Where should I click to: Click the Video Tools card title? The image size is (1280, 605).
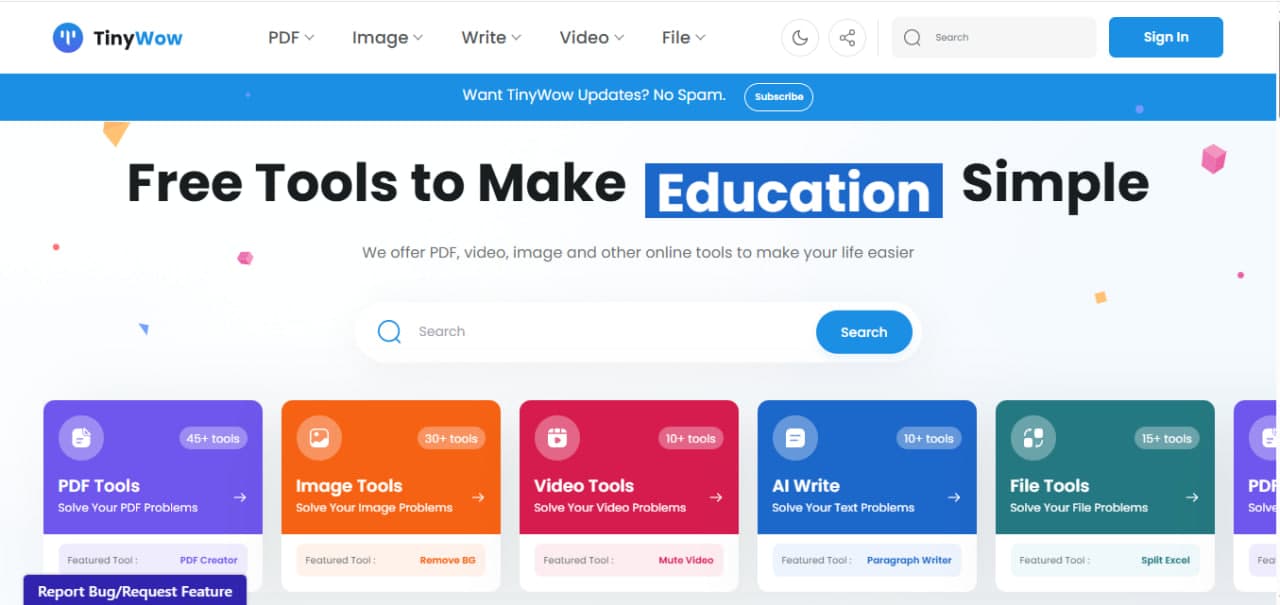pyautogui.click(x=584, y=486)
